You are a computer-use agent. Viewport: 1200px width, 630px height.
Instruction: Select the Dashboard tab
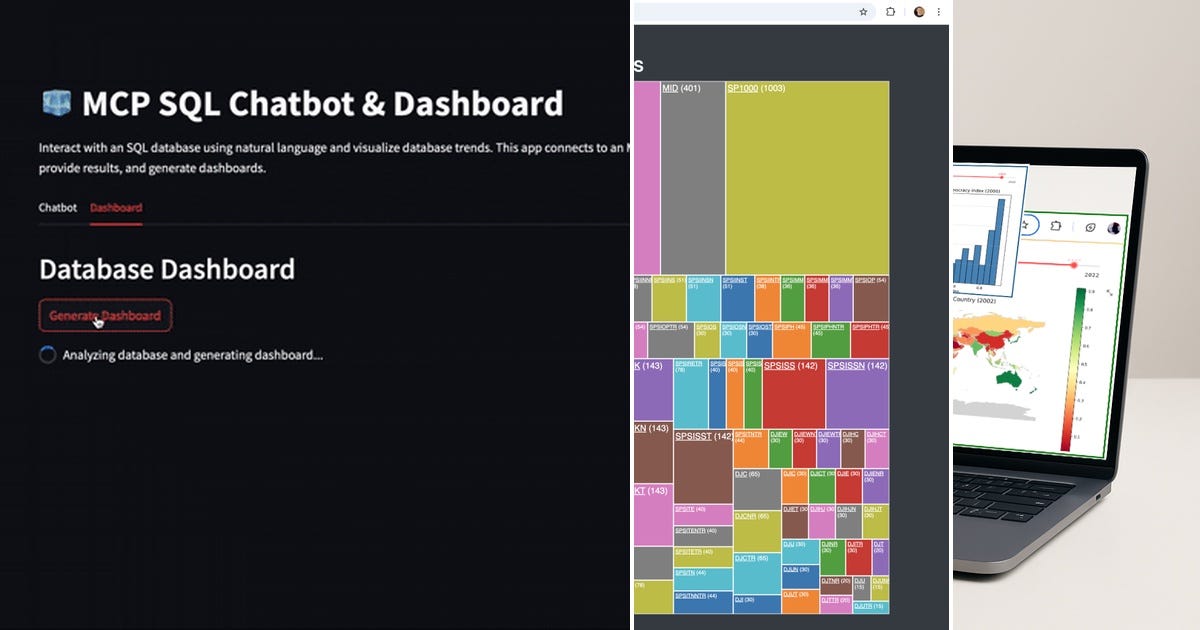pos(116,208)
